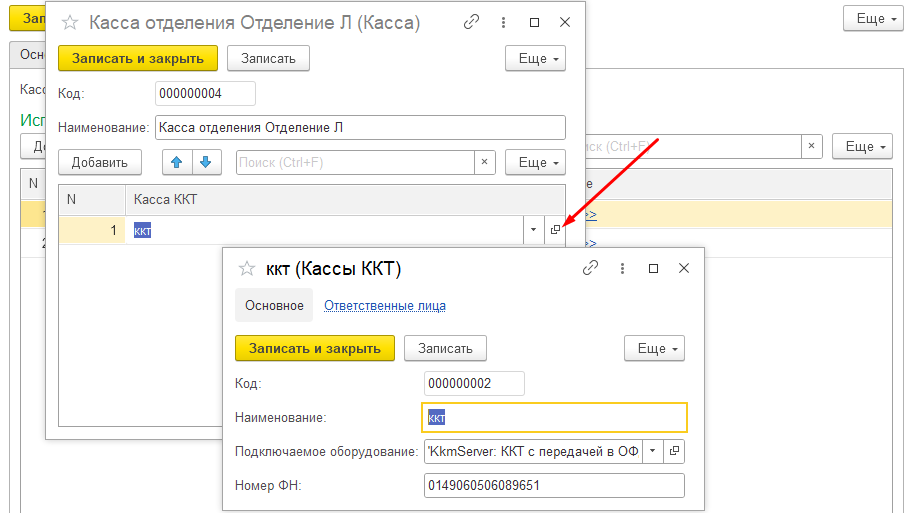Click the Наименование field in Касса window
The image size is (918, 513).
point(358,127)
